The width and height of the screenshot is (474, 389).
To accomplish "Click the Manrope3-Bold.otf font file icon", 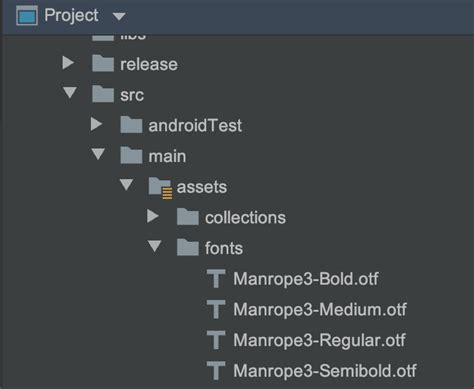I will point(216,279).
